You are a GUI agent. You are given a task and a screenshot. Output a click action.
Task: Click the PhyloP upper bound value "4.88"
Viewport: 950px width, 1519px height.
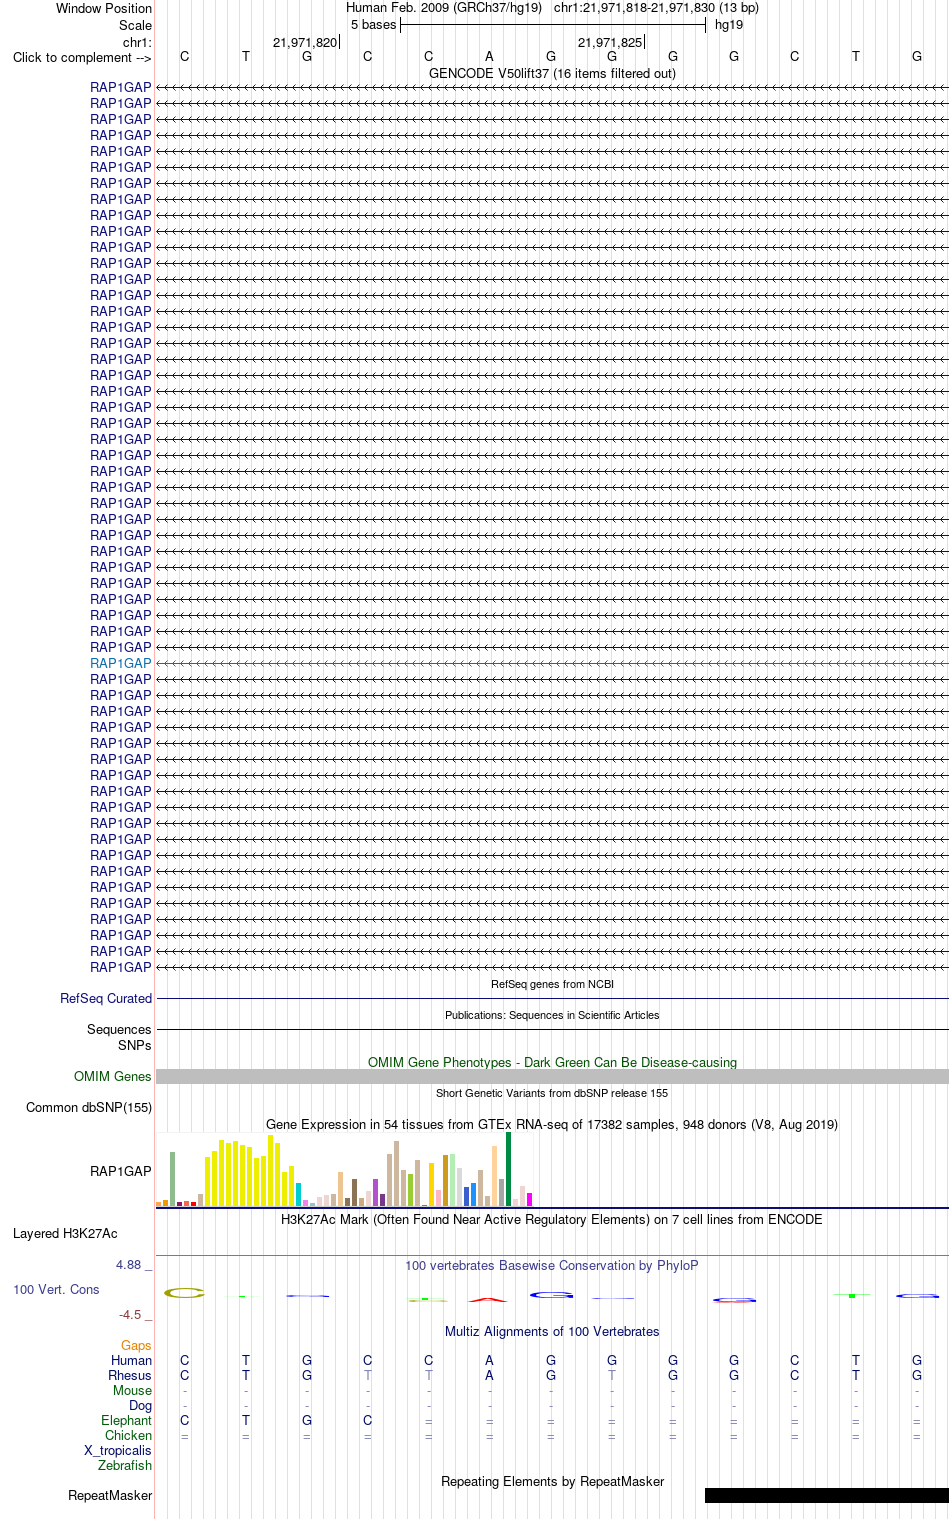(x=129, y=1265)
